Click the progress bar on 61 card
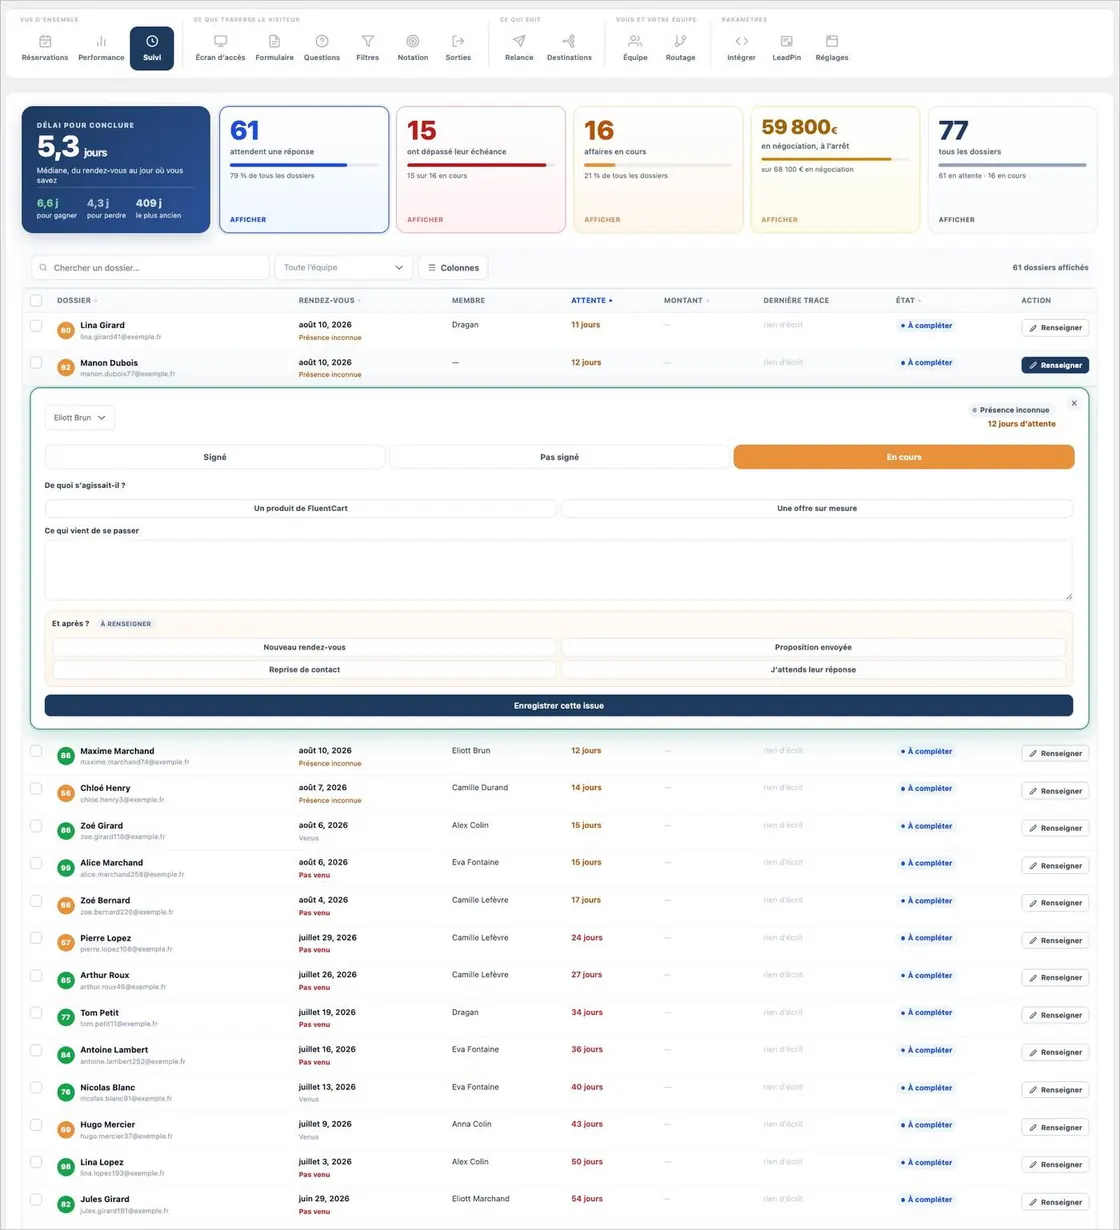 [304, 165]
